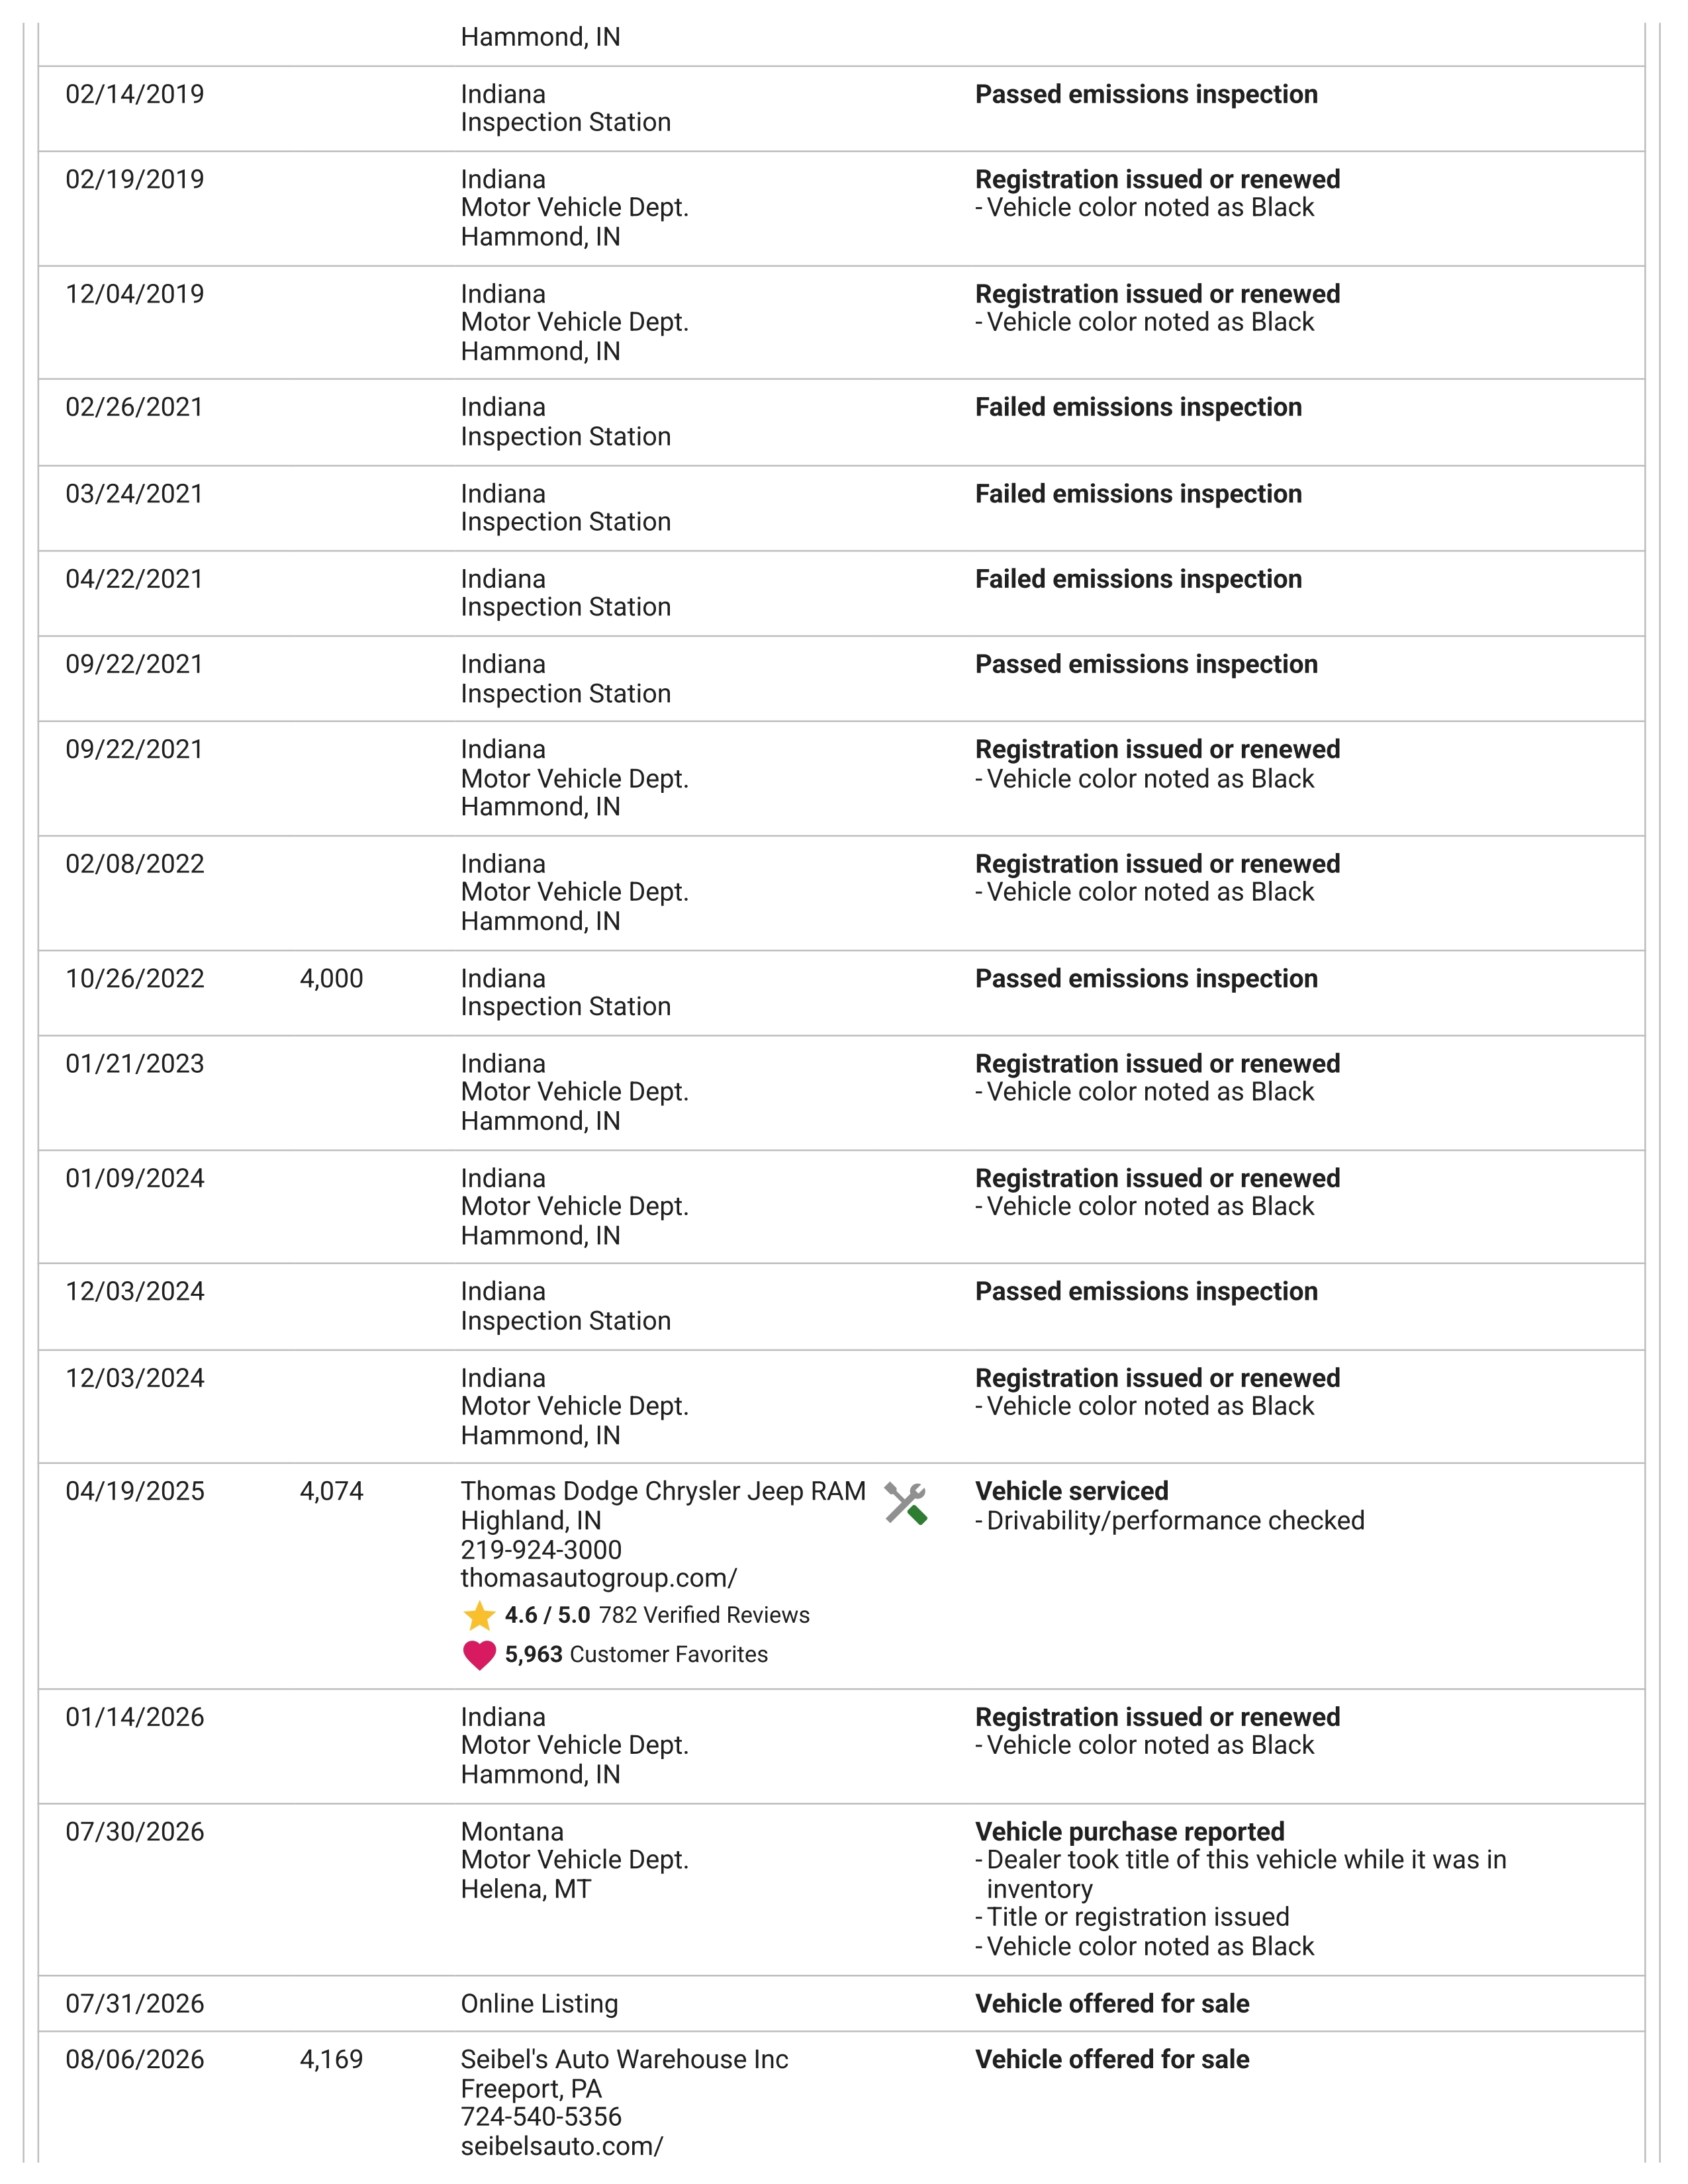Click the 782 Verified Reviews text
The image size is (1688, 2184).
click(x=704, y=1615)
